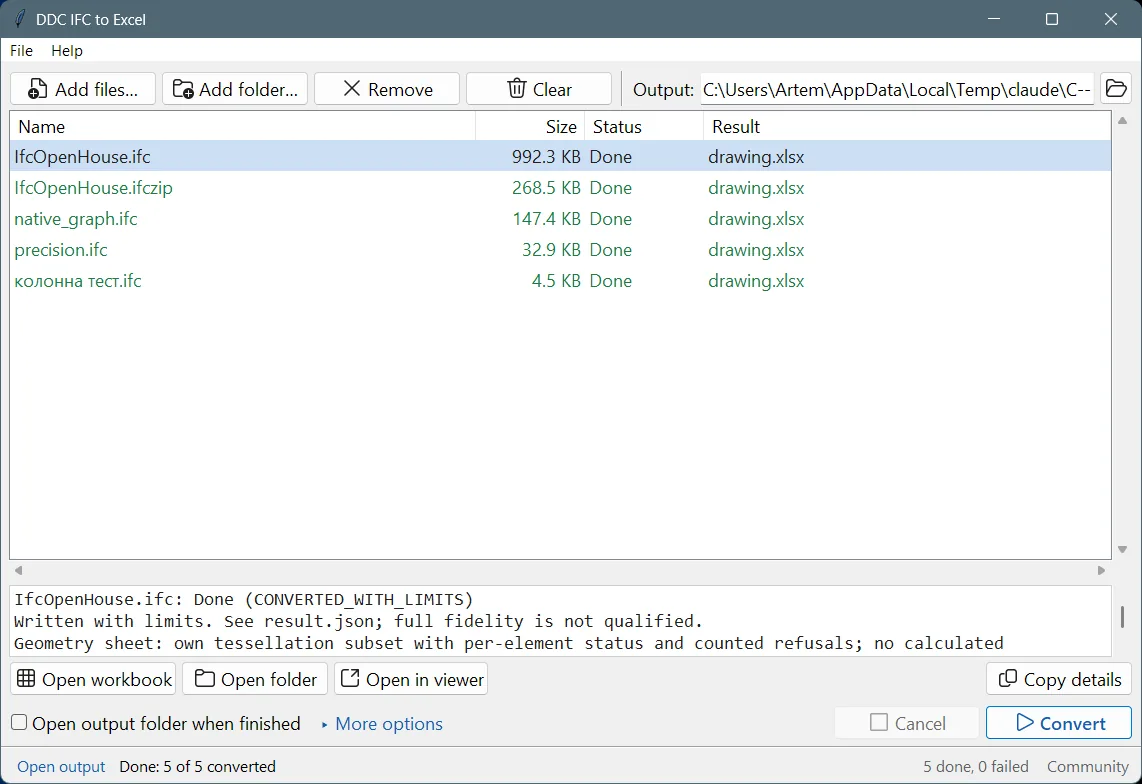Screen dimensions: 1142x784
Task: Sort by the Size column header
Action: 530,127
